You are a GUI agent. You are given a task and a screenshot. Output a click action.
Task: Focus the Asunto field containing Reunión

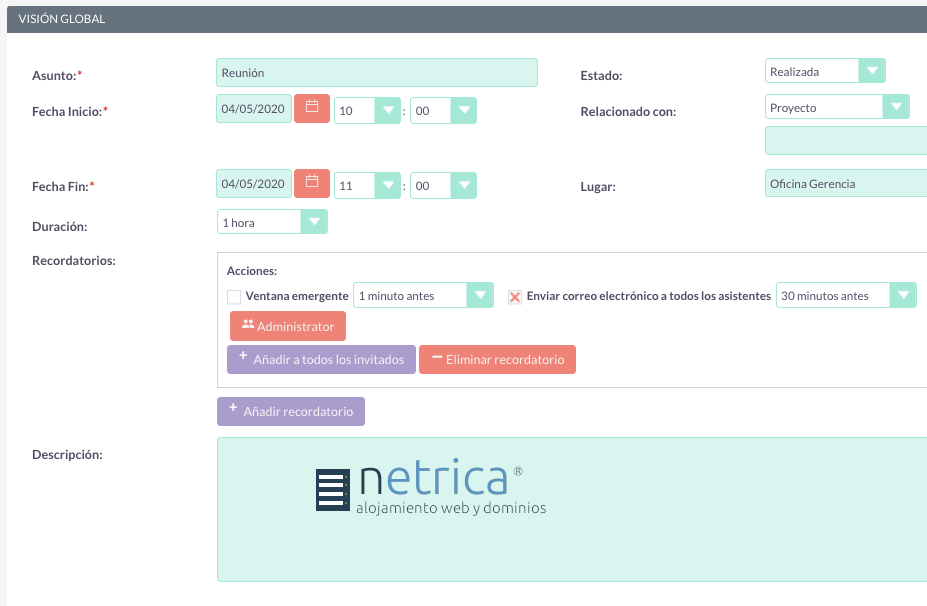click(377, 73)
